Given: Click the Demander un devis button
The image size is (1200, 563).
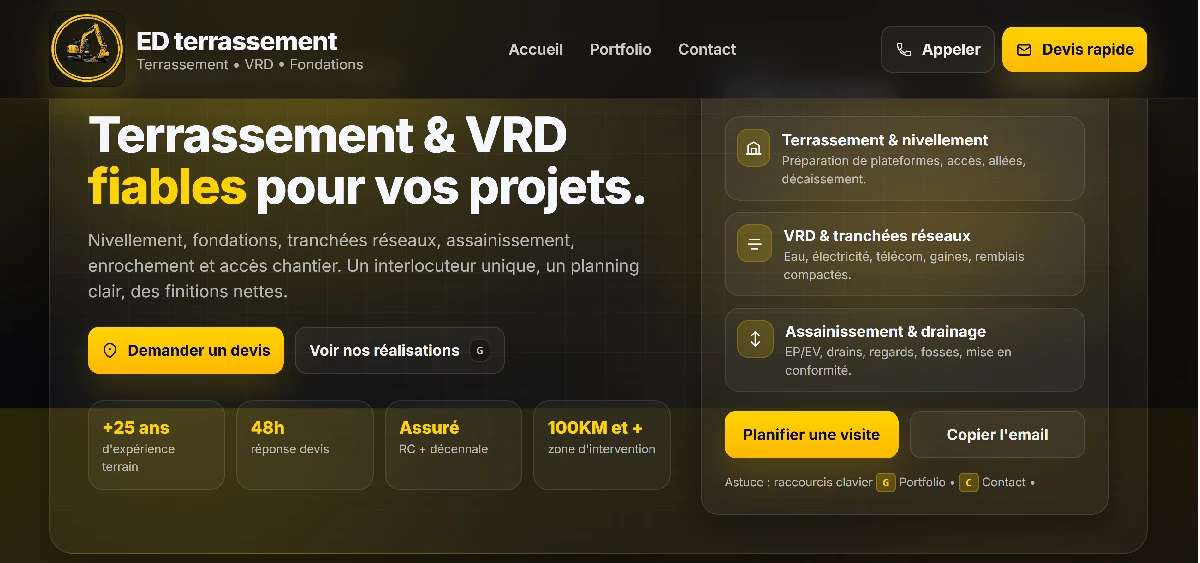Looking at the screenshot, I should click(x=186, y=351).
